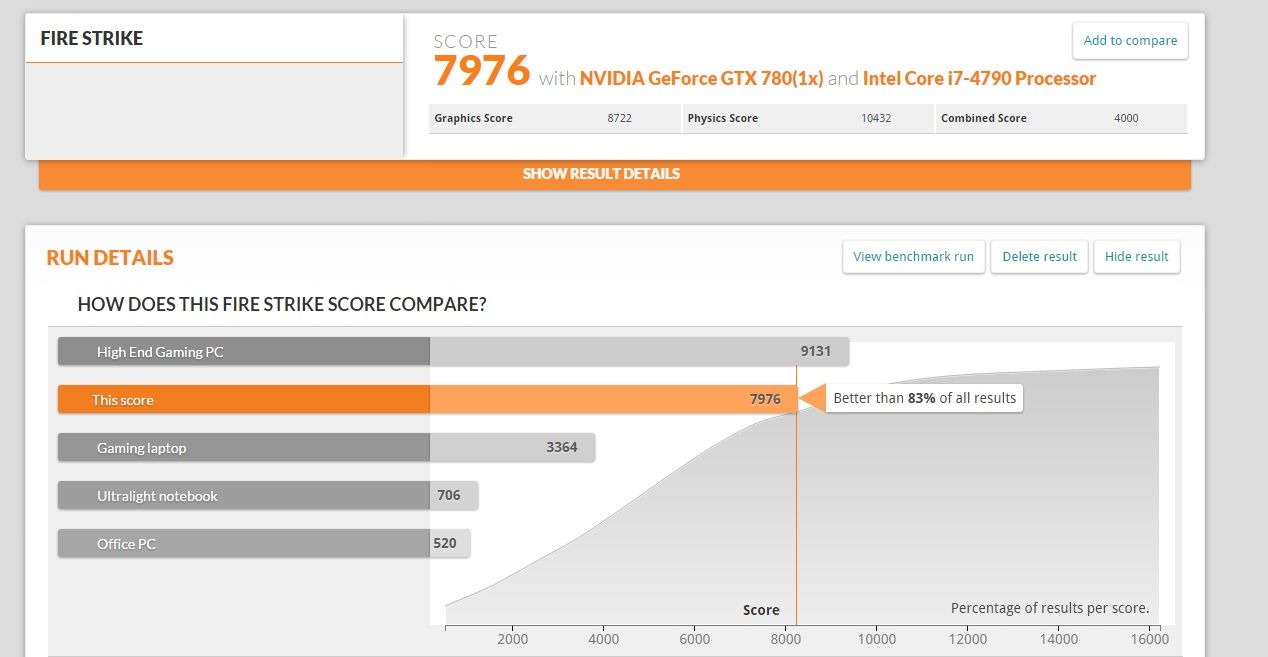Click the large 7976 score number
This screenshot has height=657, width=1268.
481,70
